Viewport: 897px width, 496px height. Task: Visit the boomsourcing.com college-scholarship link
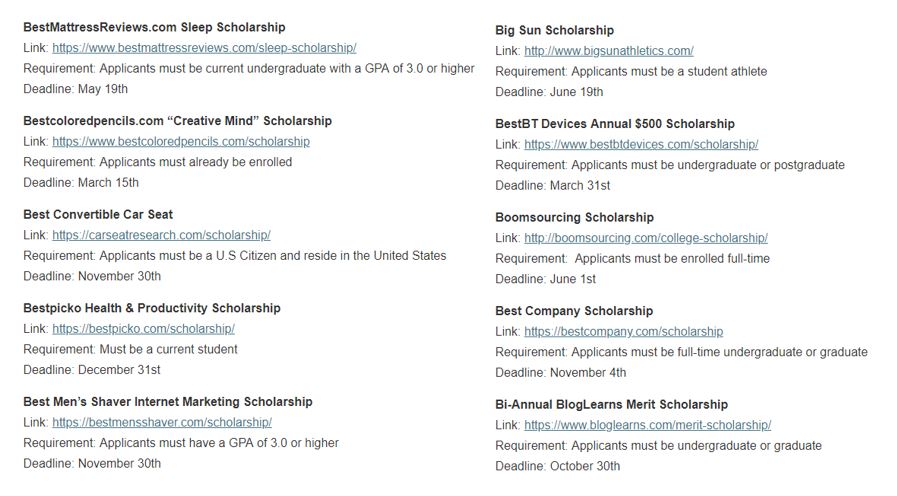pyautogui.click(x=646, y=238)
